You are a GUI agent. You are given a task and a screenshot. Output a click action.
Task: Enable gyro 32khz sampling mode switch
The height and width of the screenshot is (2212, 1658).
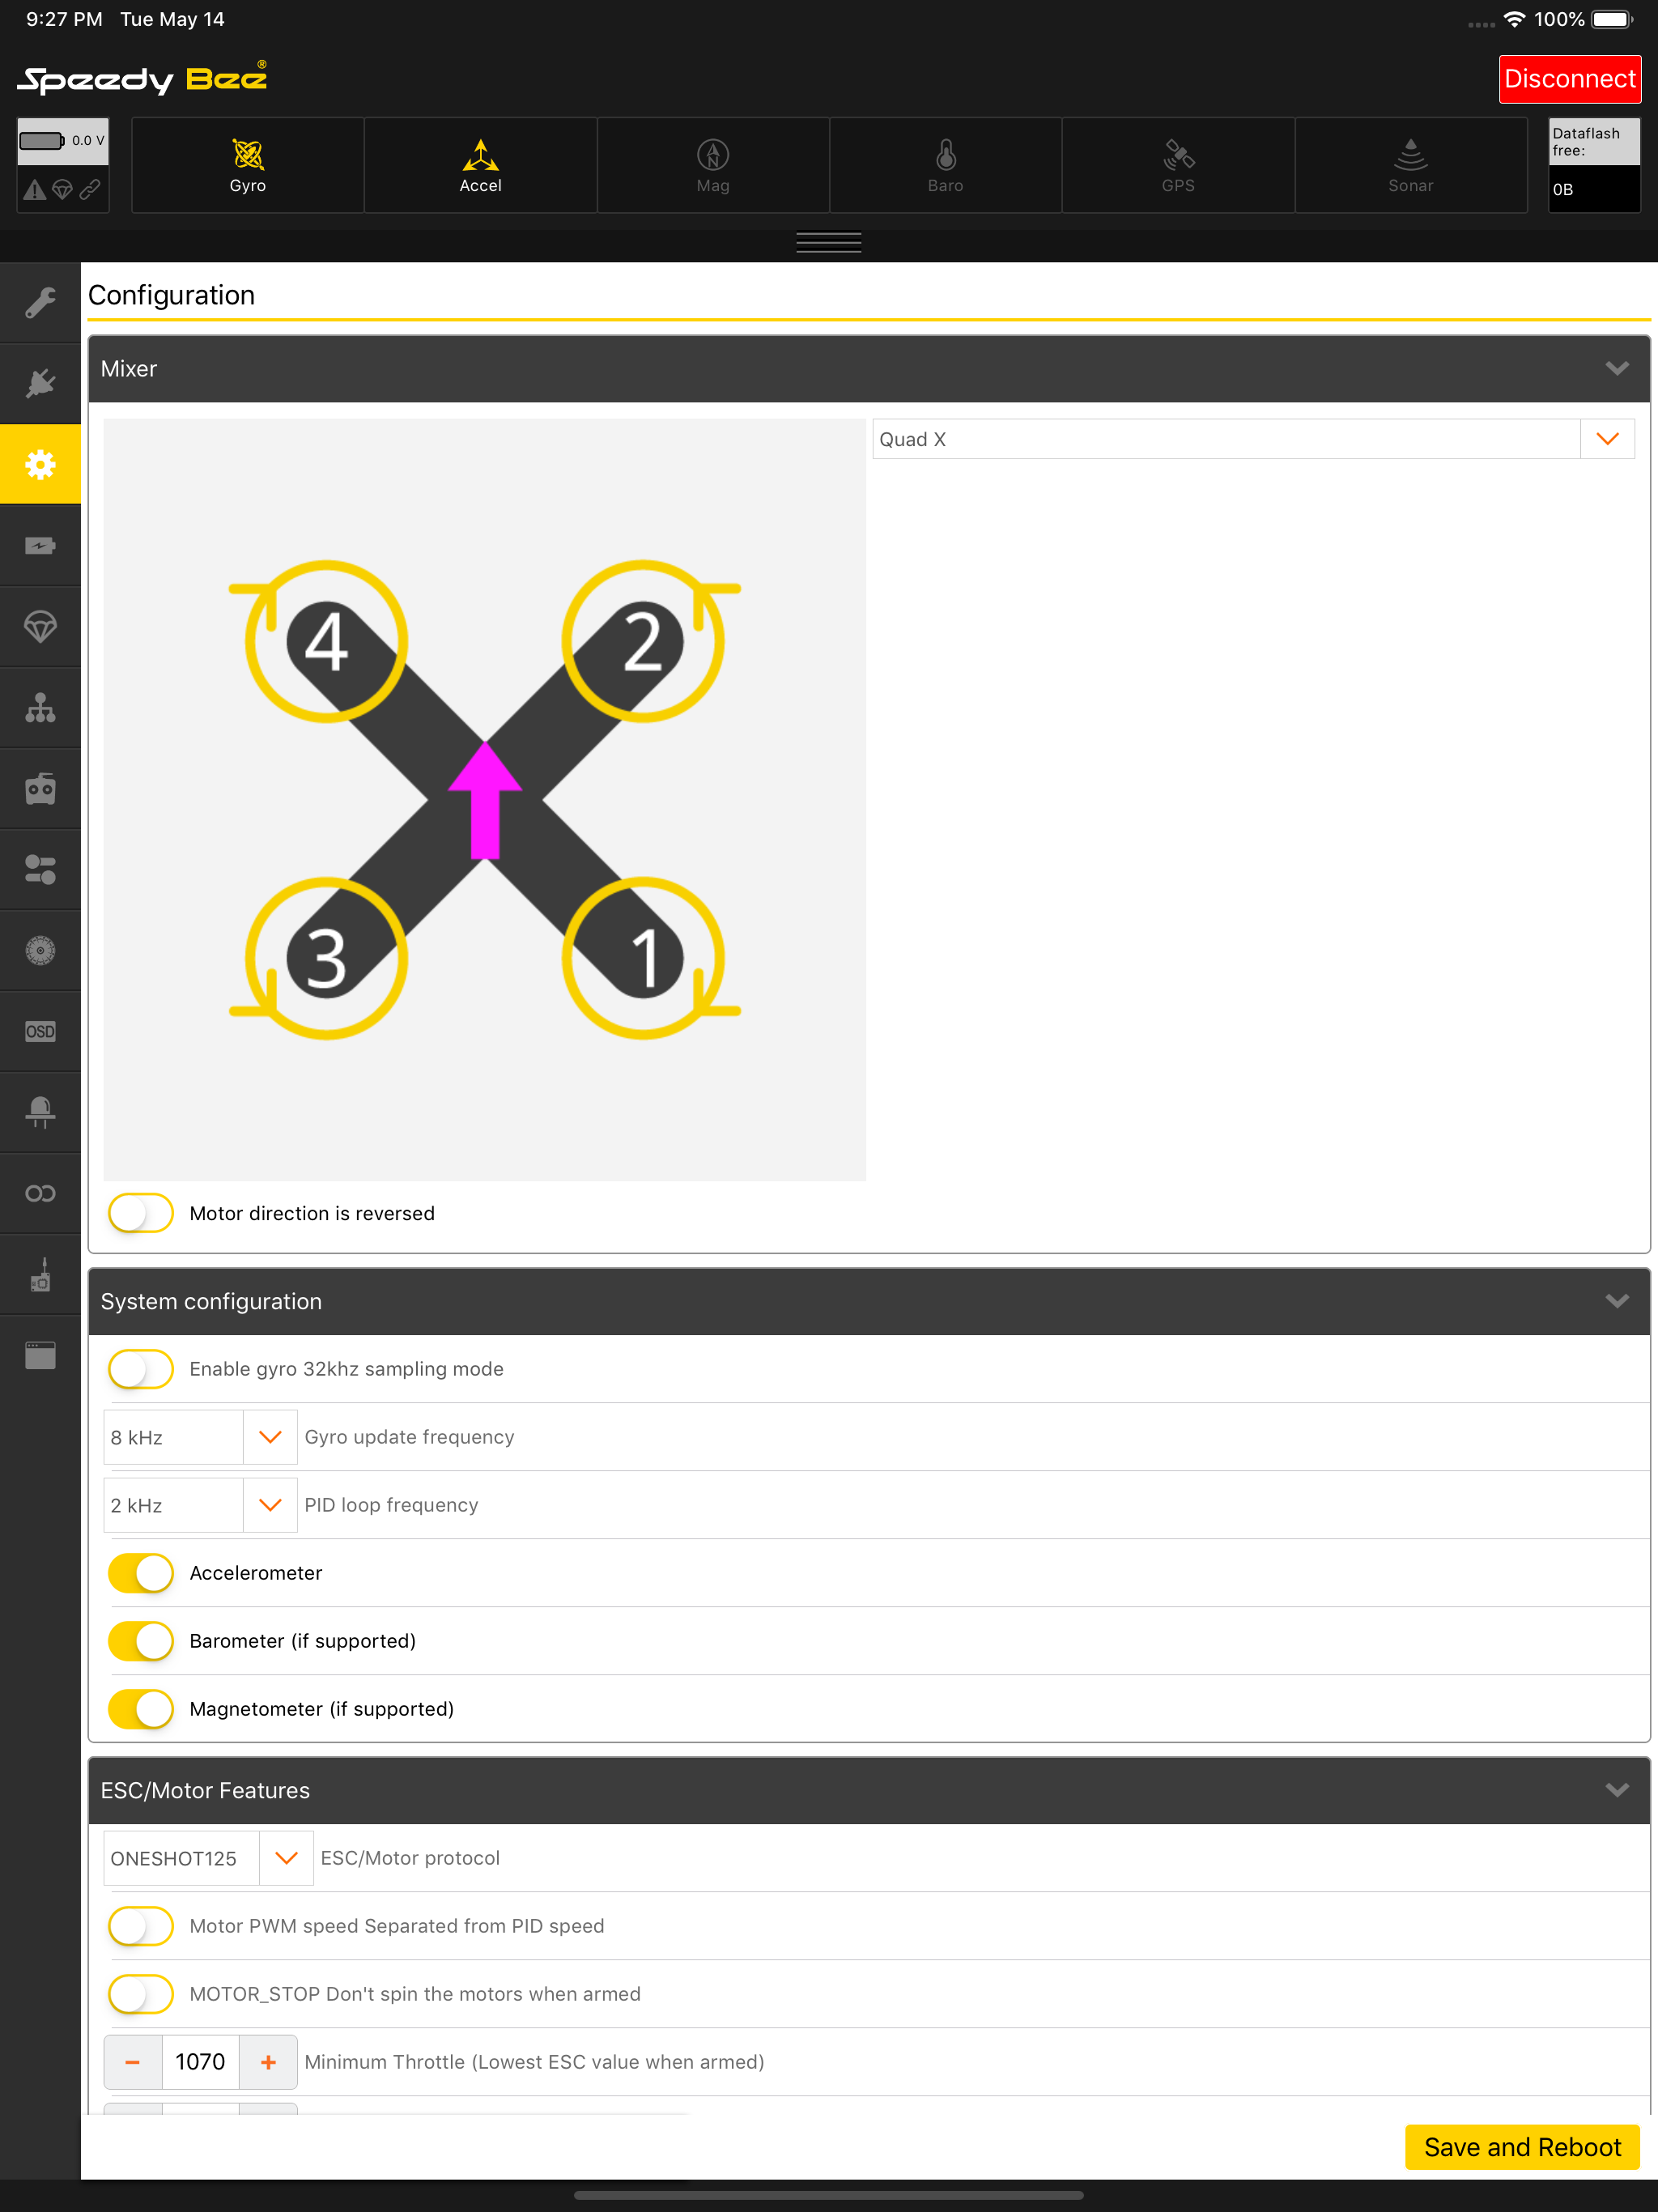141,1369
